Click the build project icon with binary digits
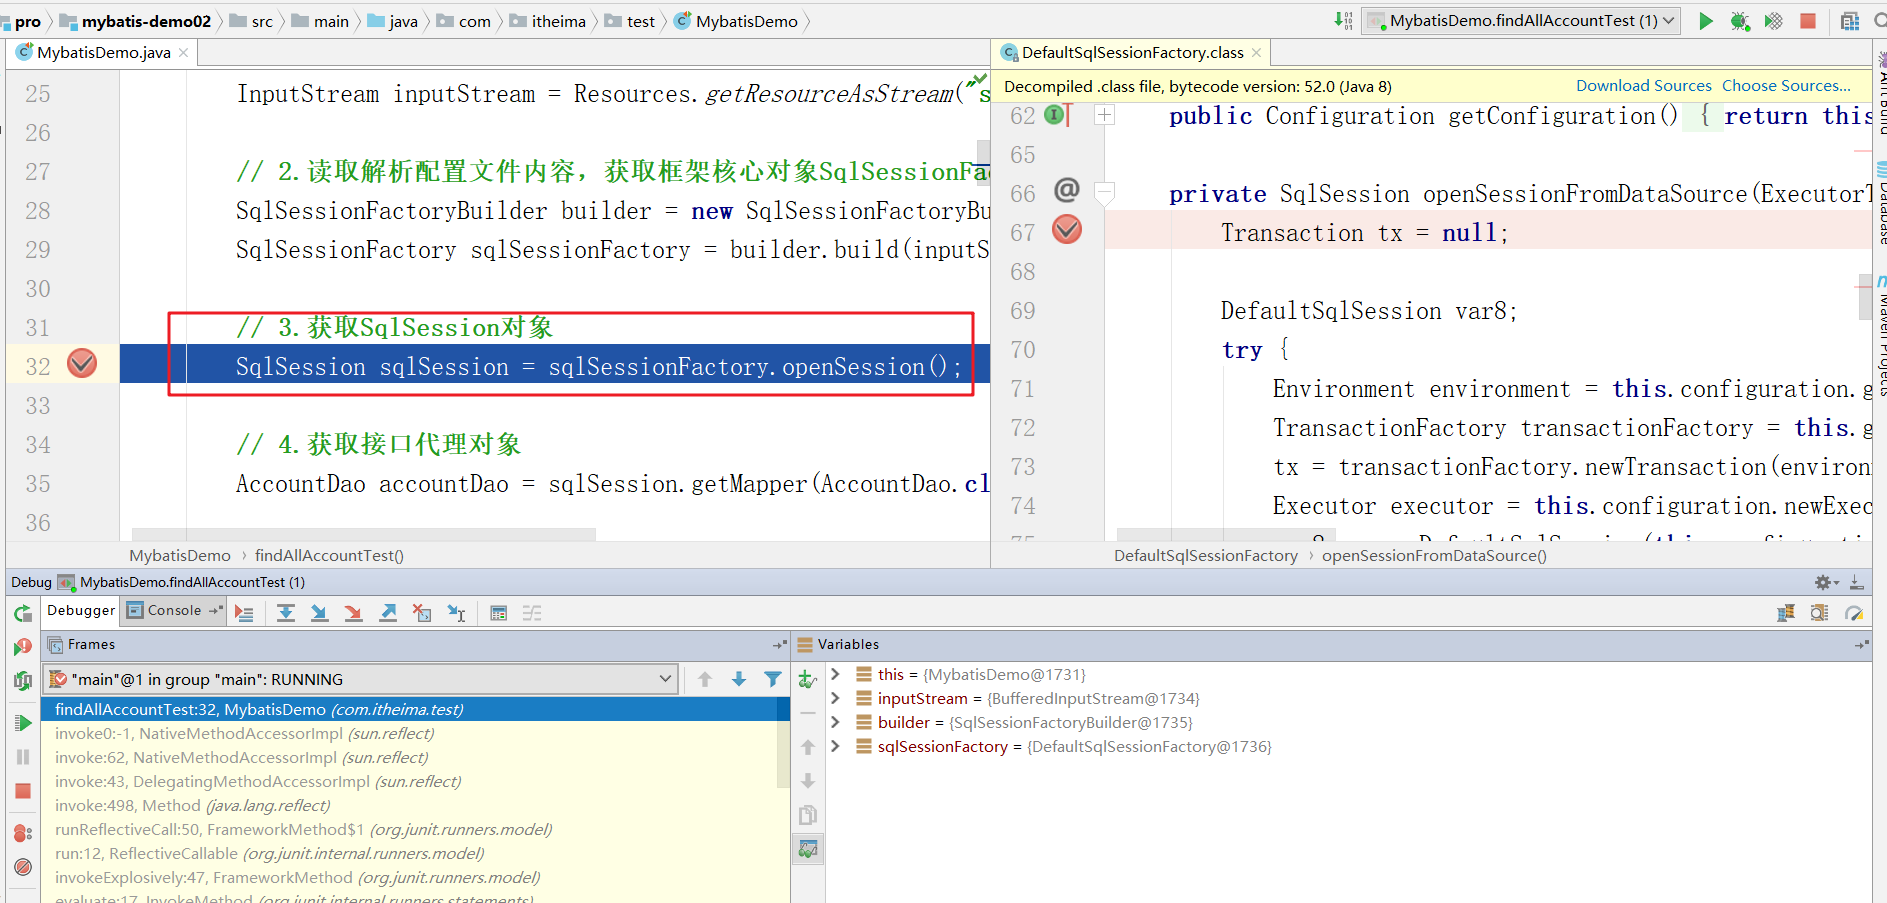This screenshot has width=1887, height=903. 1343,21
